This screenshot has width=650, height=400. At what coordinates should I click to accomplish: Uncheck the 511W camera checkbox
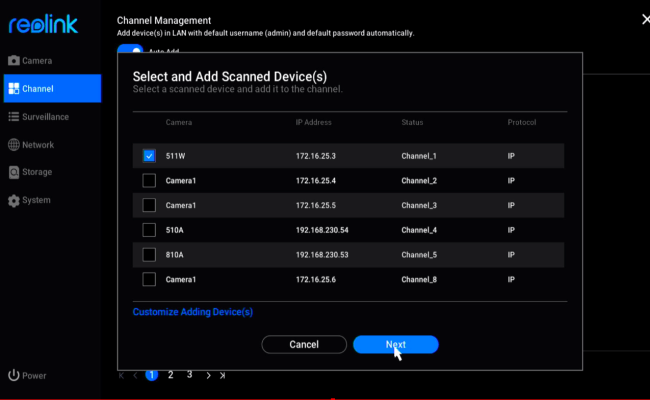pyautogui.click(x=149, y=156)
